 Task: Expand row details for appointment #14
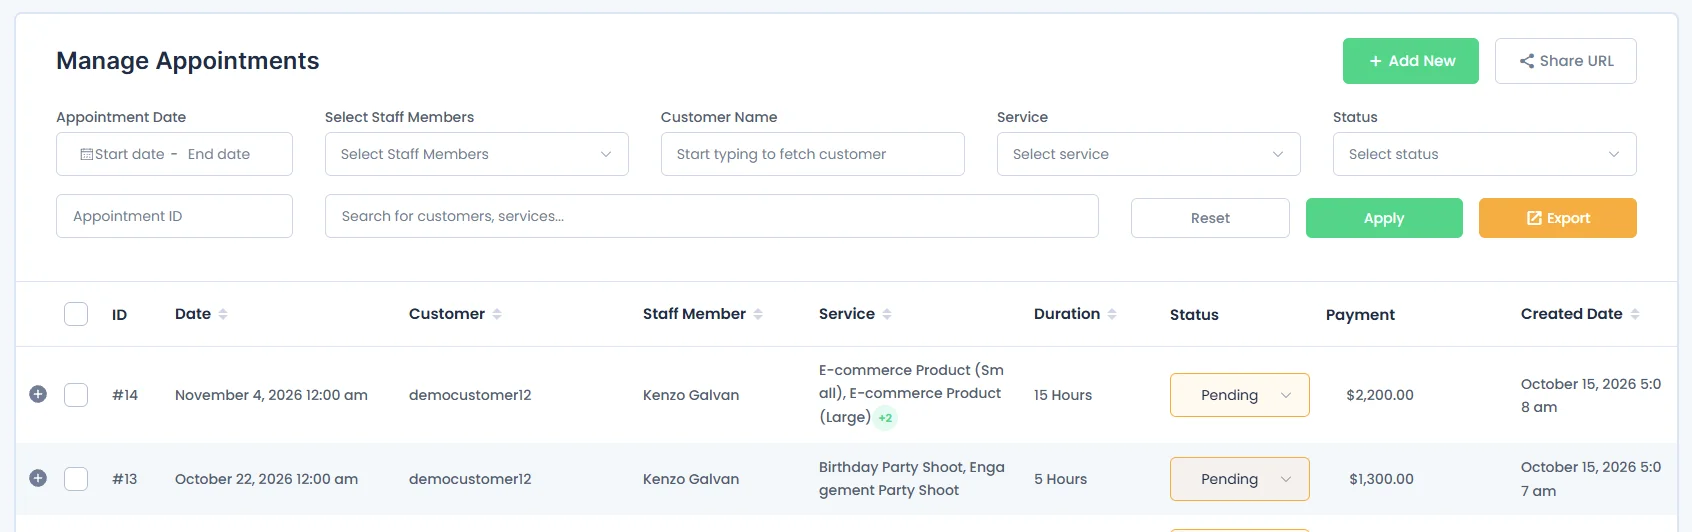(x=38, y=394)
